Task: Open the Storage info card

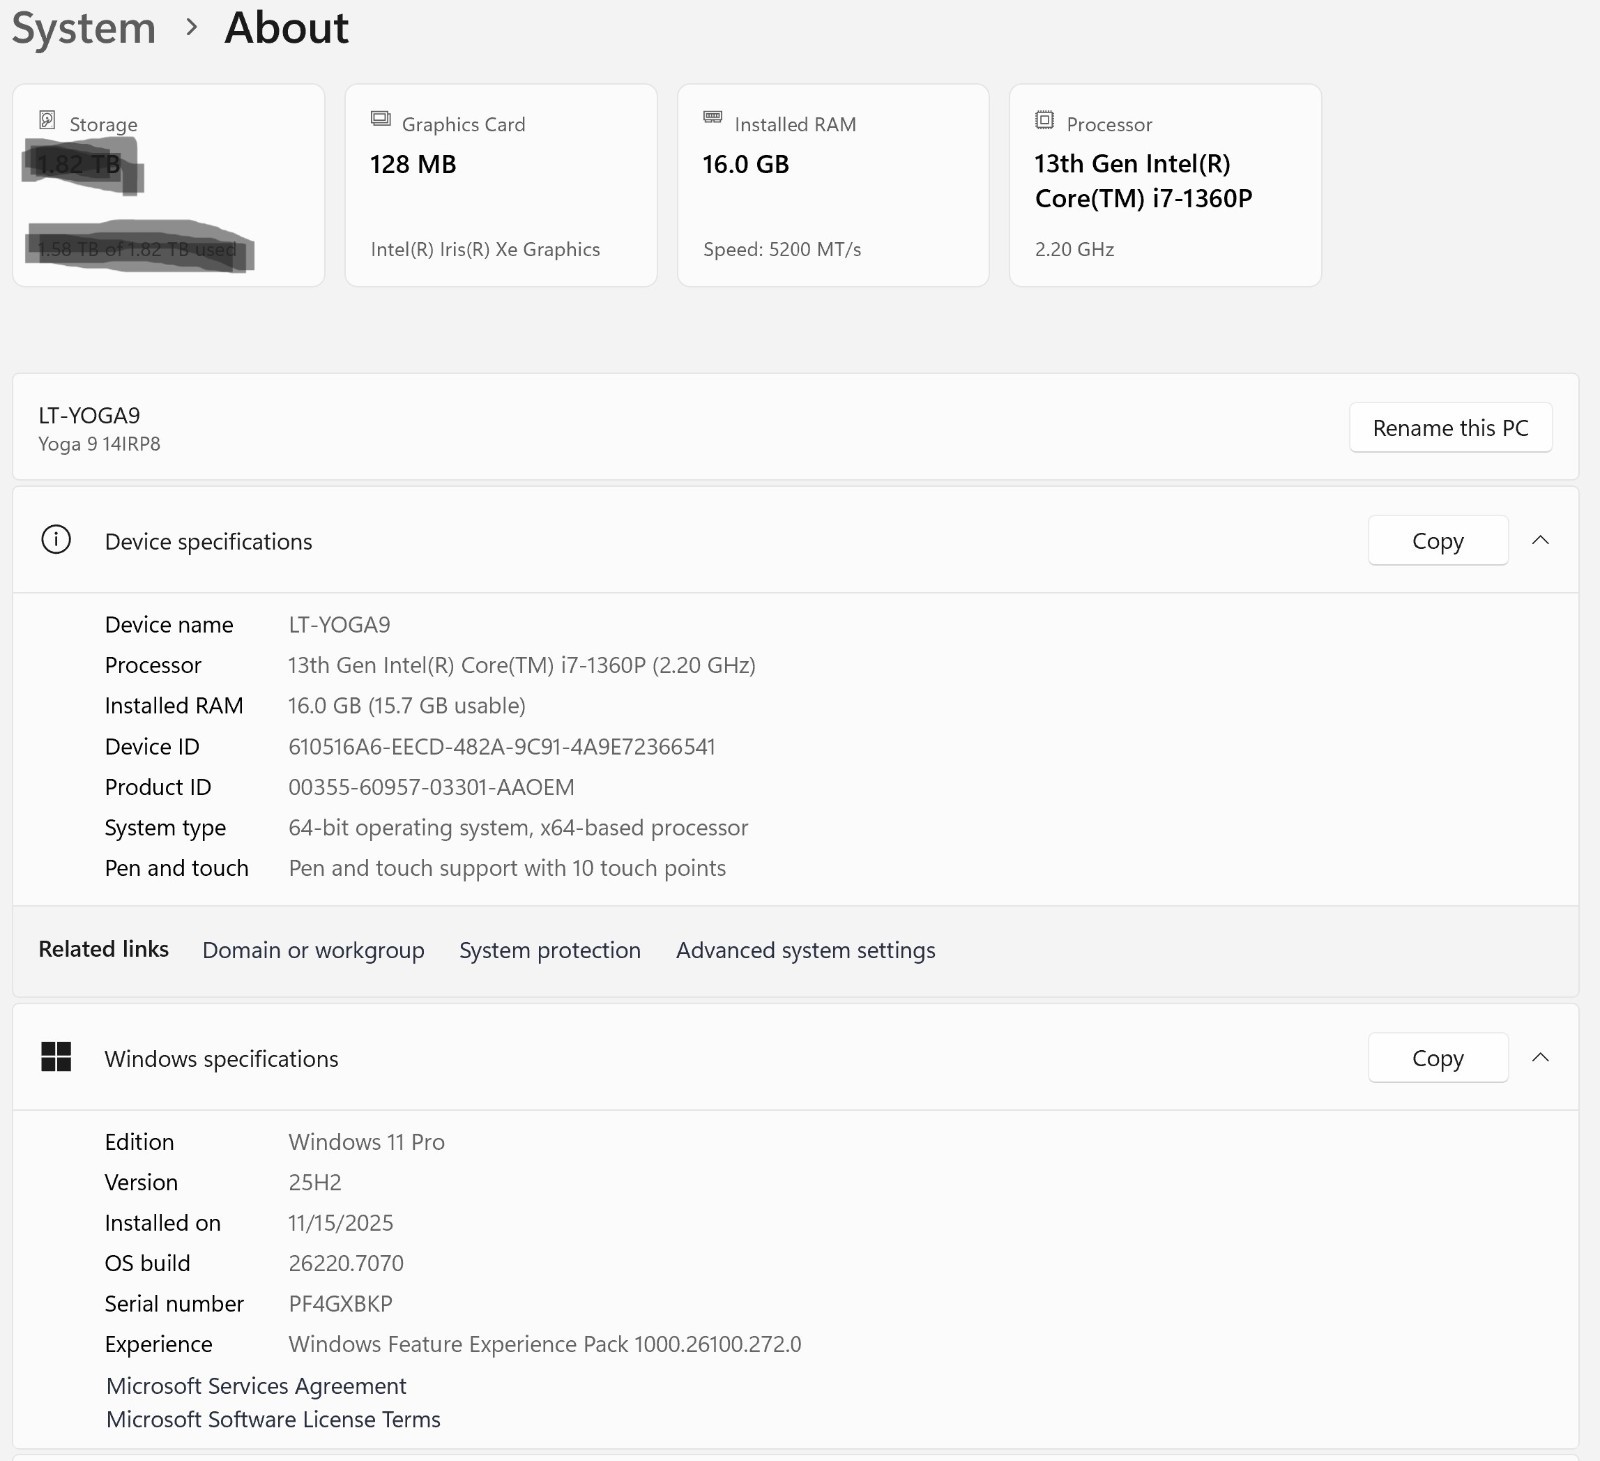Action: tap(168, 185)
